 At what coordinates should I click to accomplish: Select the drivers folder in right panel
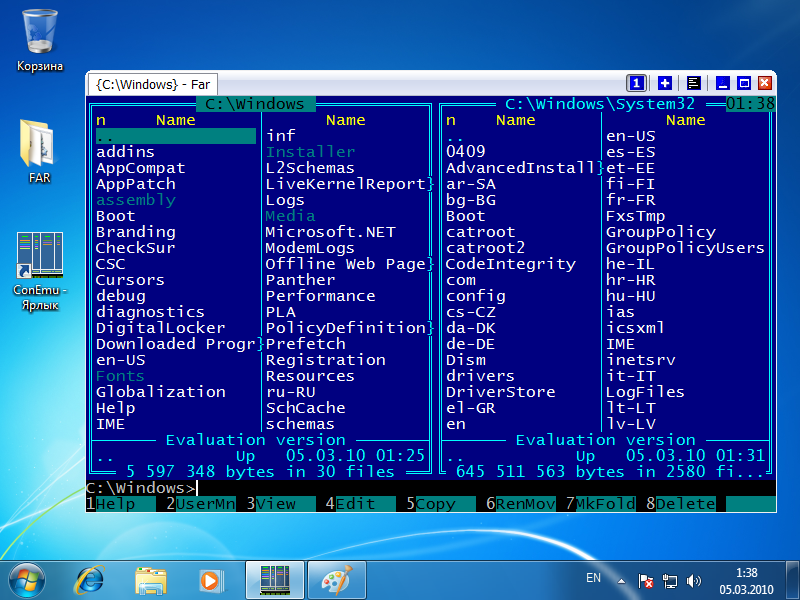[x=480, y=376]
